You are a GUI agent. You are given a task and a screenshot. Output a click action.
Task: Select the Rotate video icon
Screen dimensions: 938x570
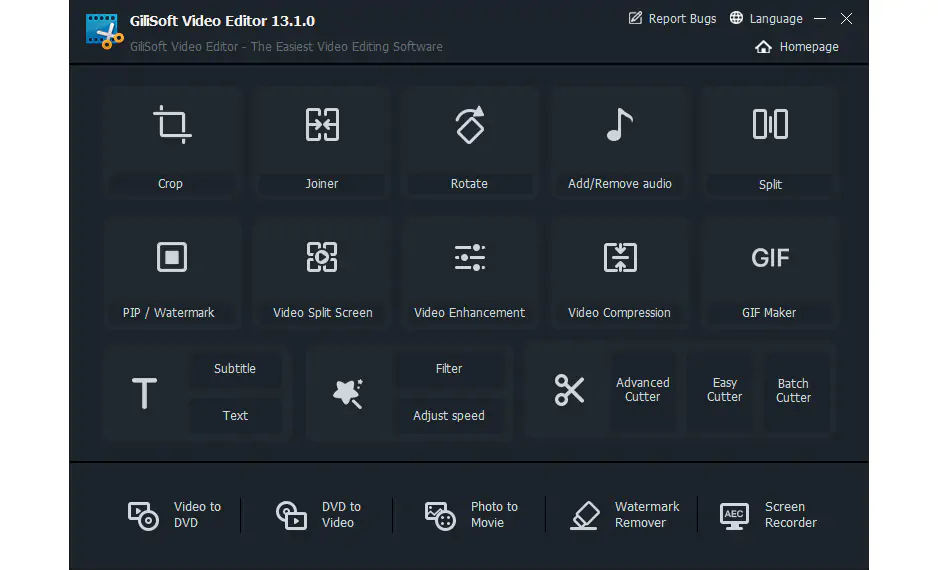pyautogui.click(x=469, y=126)
